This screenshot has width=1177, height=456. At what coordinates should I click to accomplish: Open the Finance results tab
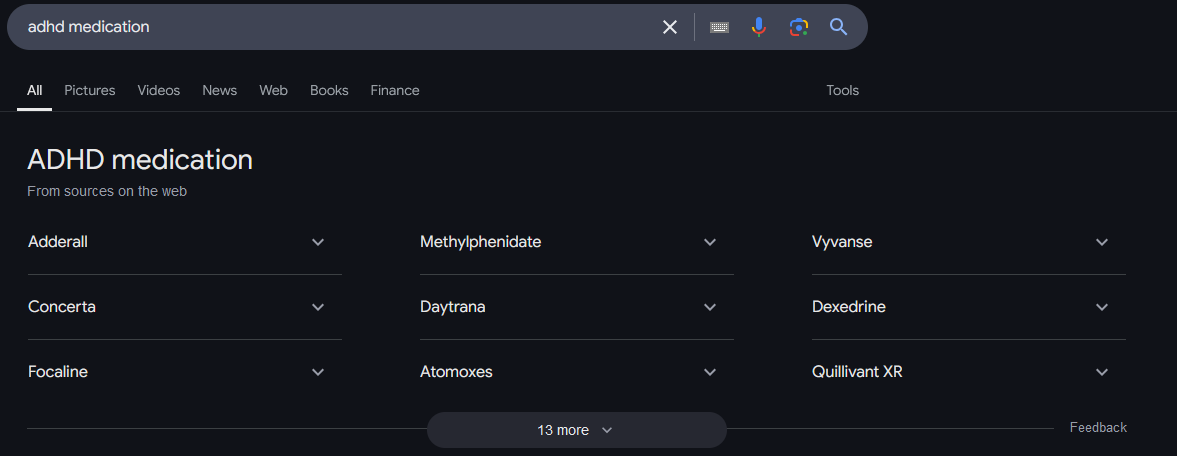[x=395, y=90]
